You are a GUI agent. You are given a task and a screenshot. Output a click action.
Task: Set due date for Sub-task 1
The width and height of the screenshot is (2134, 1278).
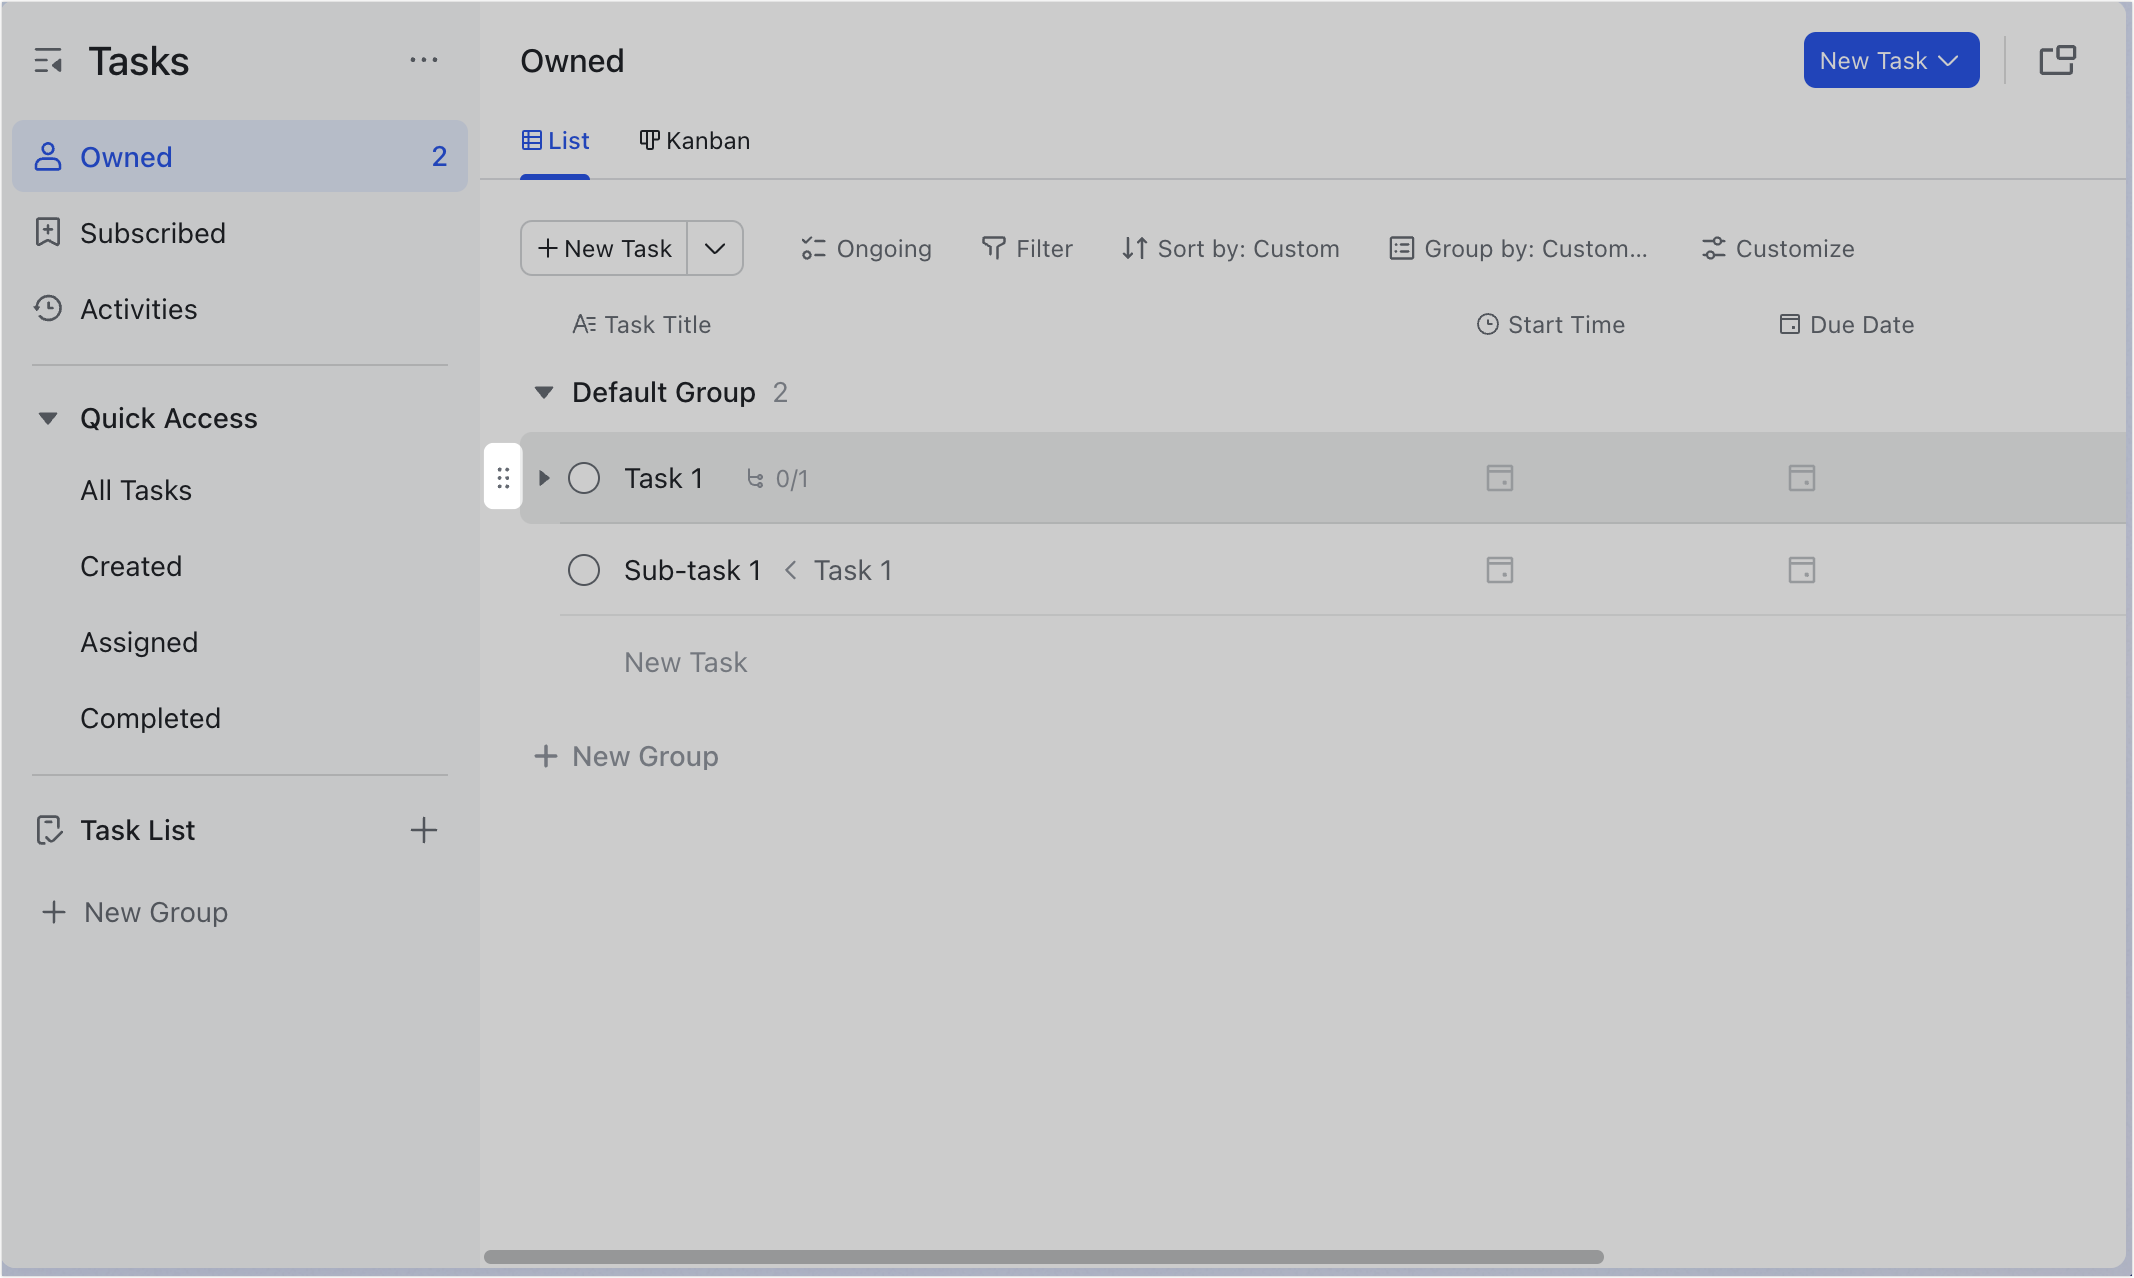pyautogui.click(x=1802, y=570)
